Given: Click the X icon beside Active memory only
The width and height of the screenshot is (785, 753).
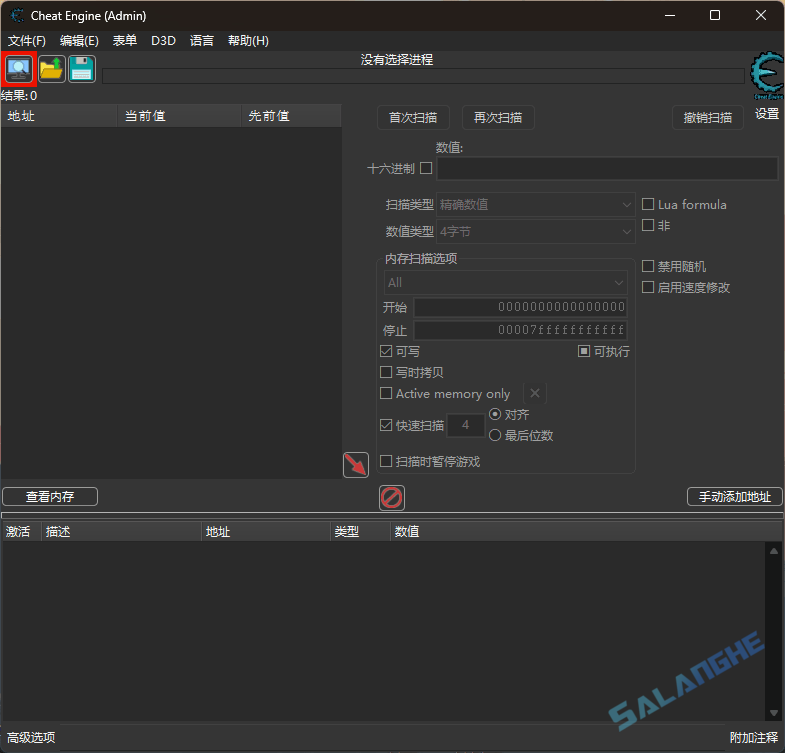Looking at the screenshot, I should (x=535, y=394).
